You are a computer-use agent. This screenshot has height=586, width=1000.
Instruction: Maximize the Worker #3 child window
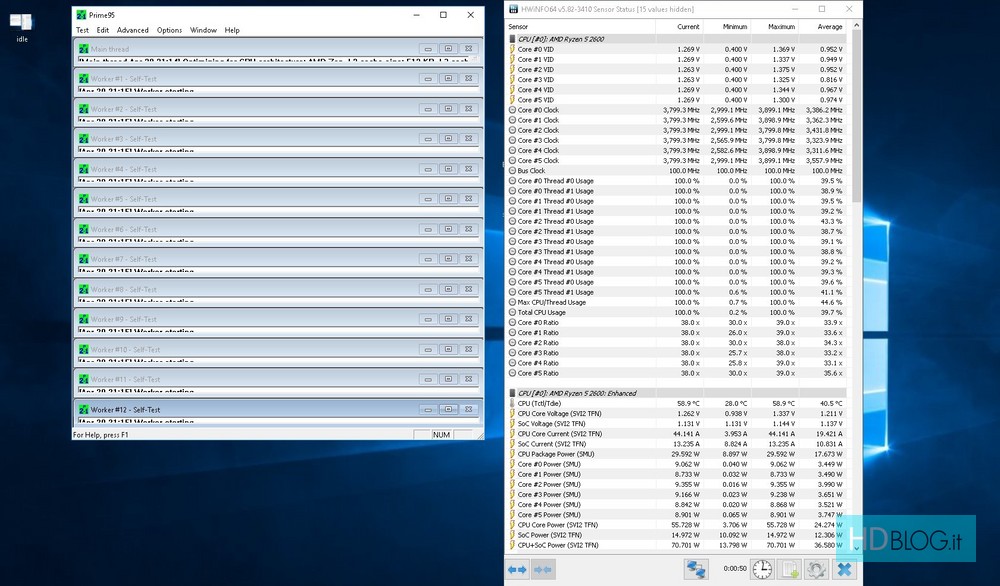coord(448,139)
